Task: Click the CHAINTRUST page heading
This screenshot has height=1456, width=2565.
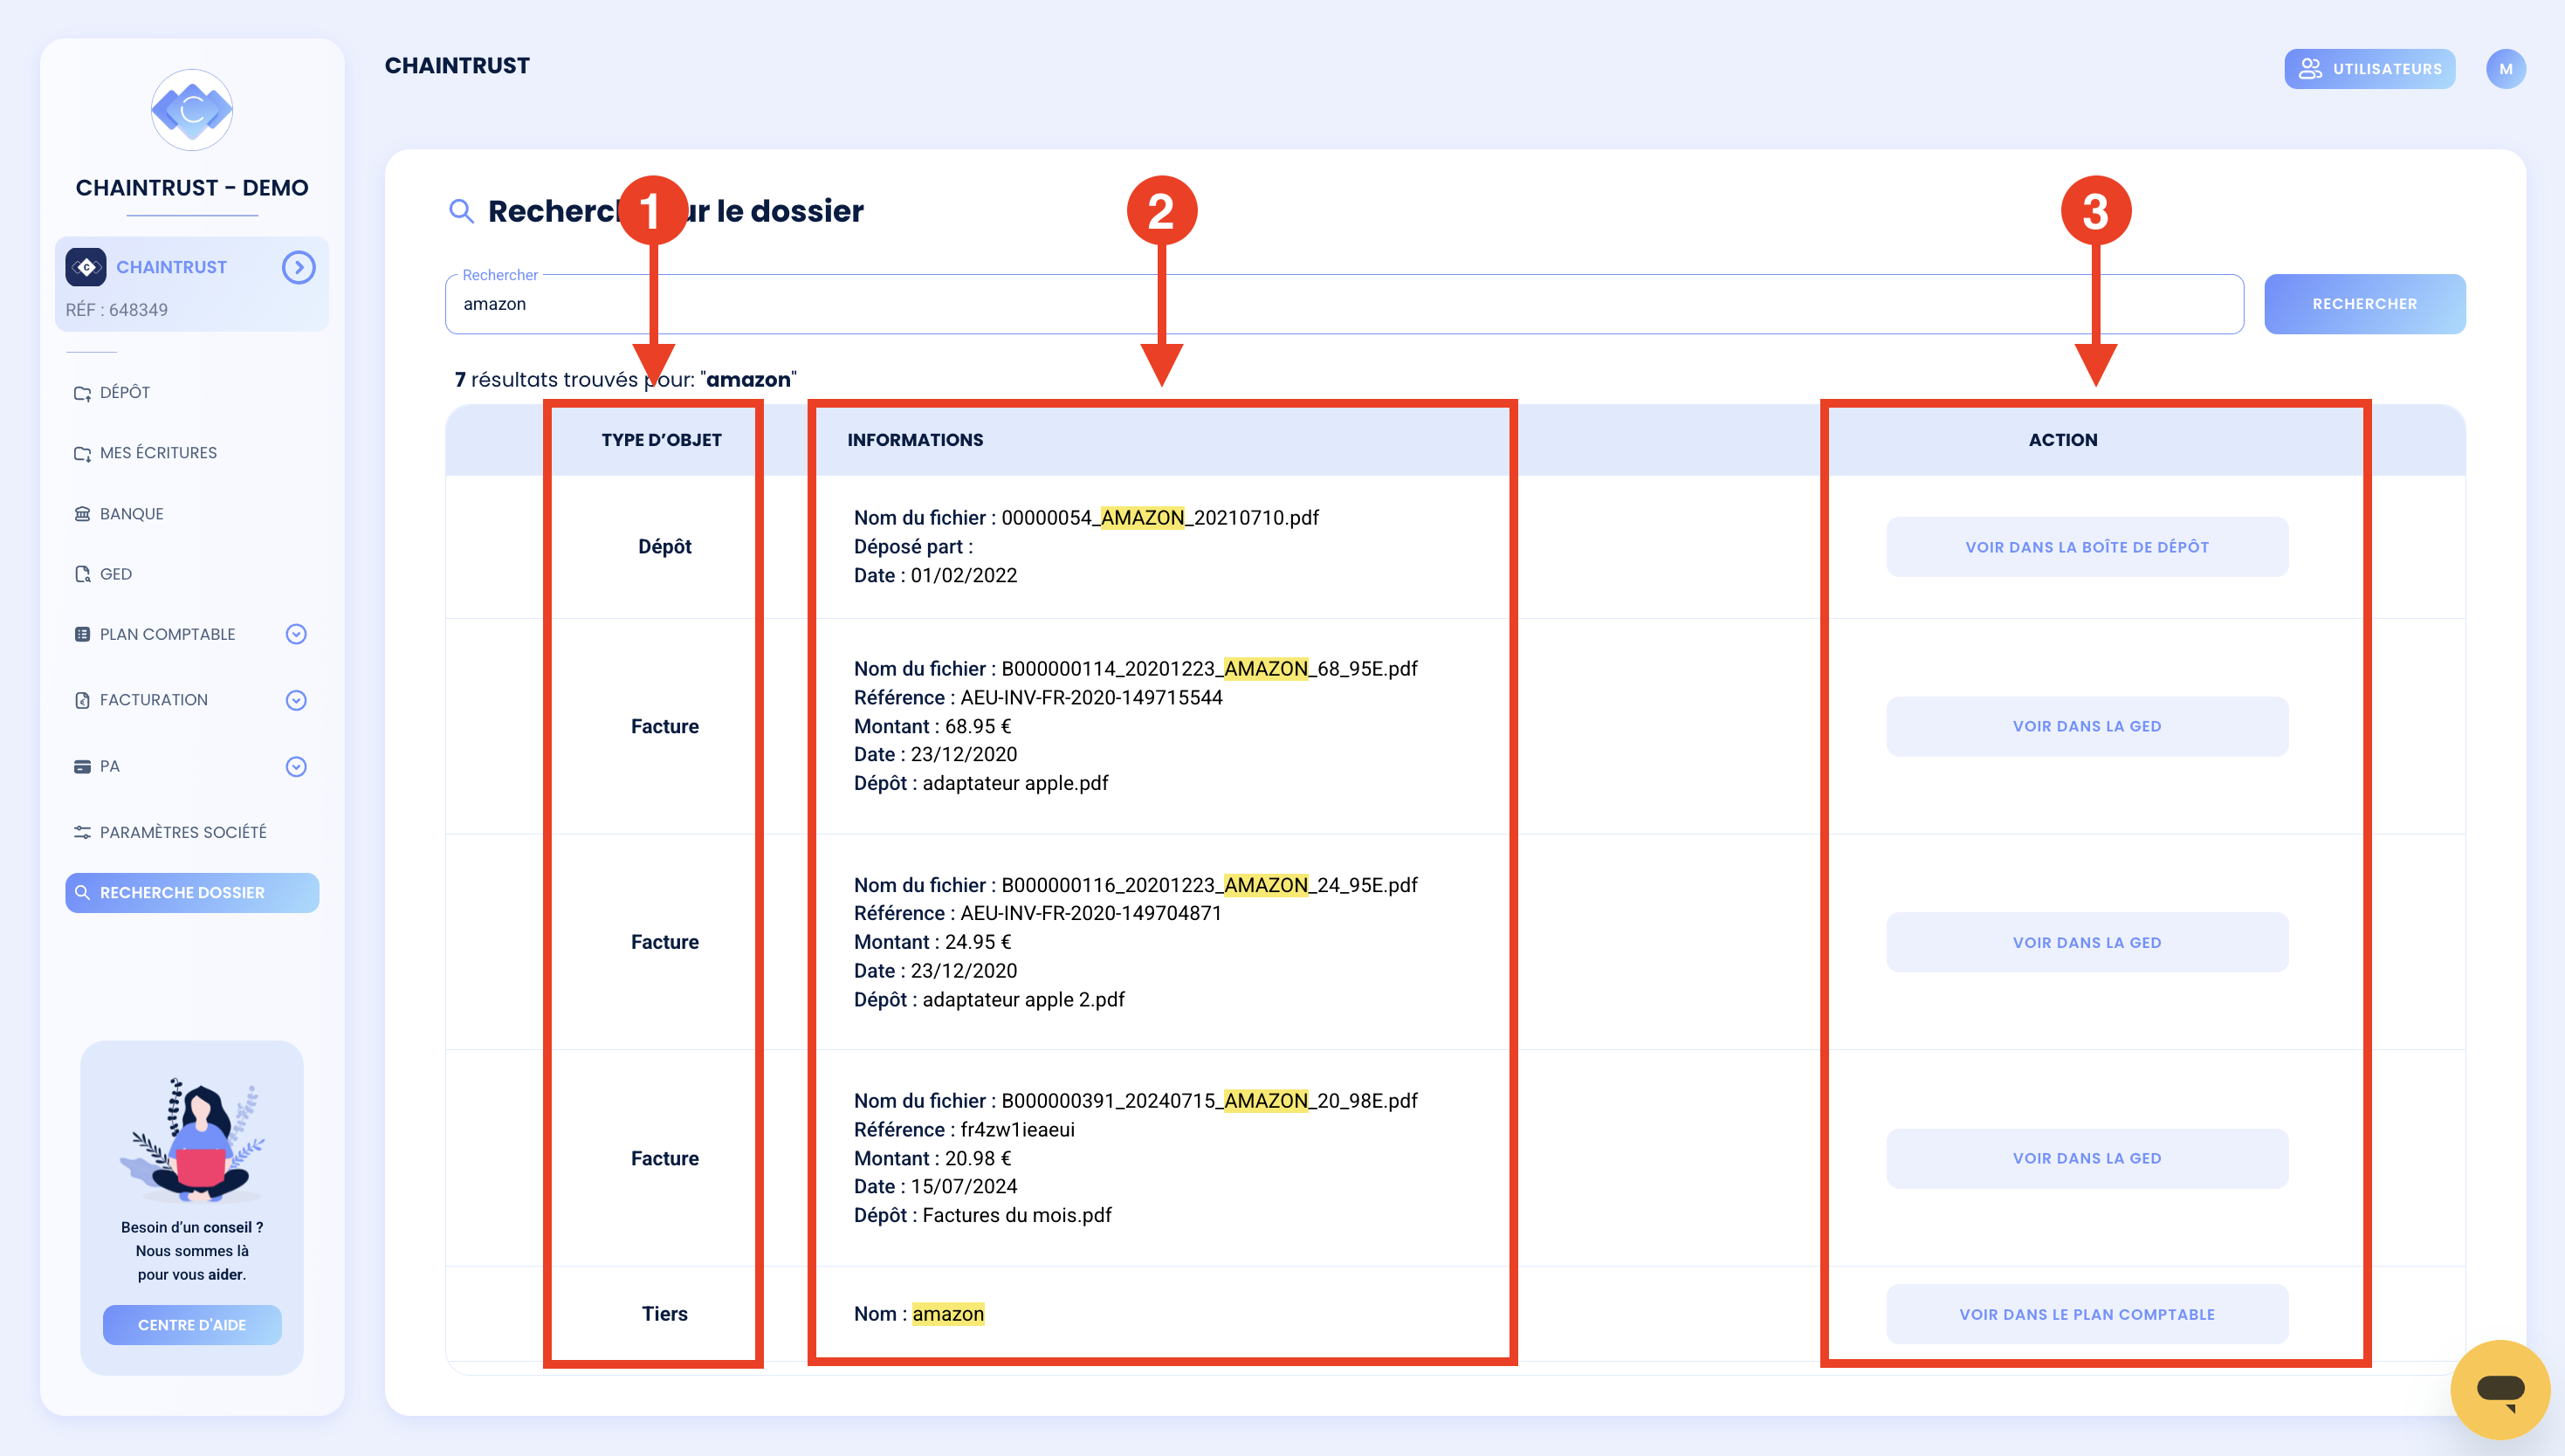Action: [457, 66]
